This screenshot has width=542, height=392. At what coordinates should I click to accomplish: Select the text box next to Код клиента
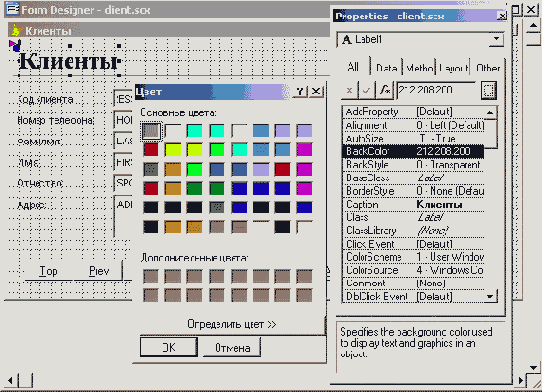[123, 99]
